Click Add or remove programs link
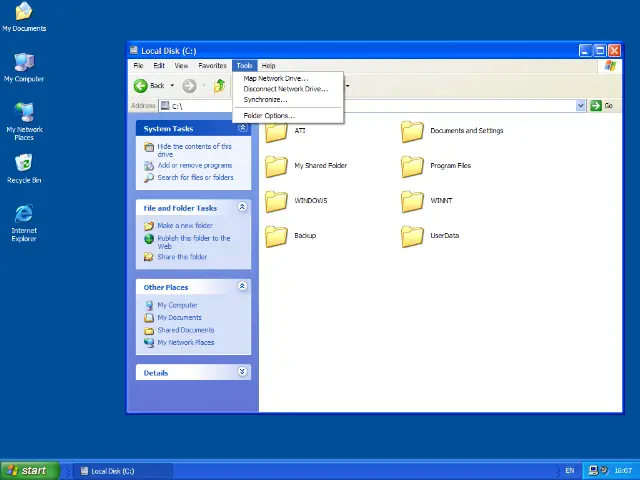Image resolution: width=640 pixels, height=480 pixels. [x=195, y=165]
